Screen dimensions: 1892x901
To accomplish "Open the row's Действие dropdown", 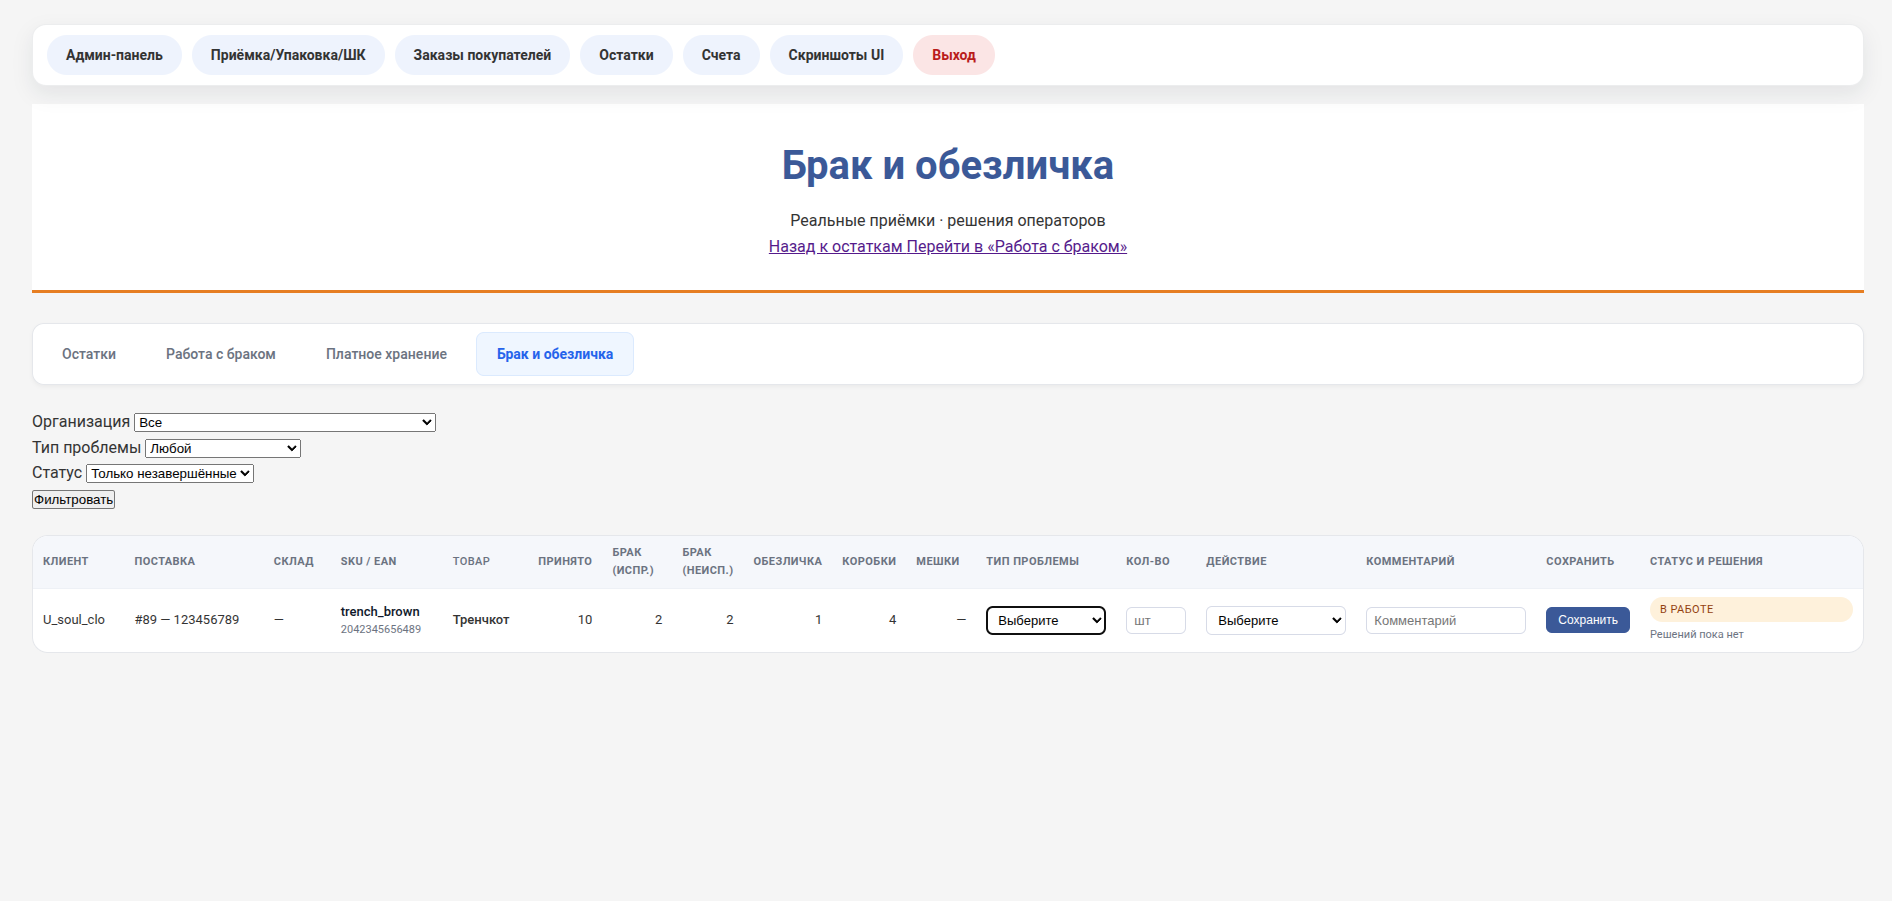I will pos(1275,621).
